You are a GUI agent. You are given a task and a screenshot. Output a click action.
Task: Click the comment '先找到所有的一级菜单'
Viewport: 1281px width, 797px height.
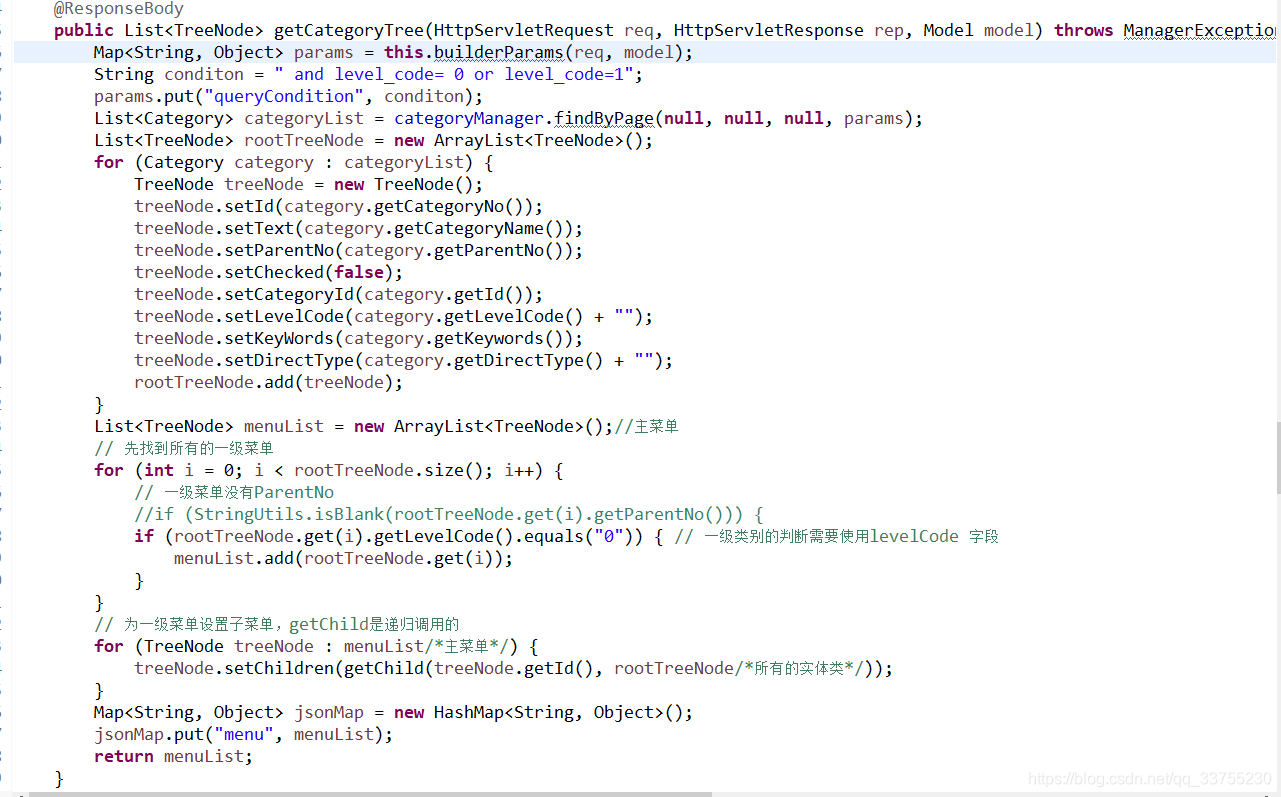184,448
